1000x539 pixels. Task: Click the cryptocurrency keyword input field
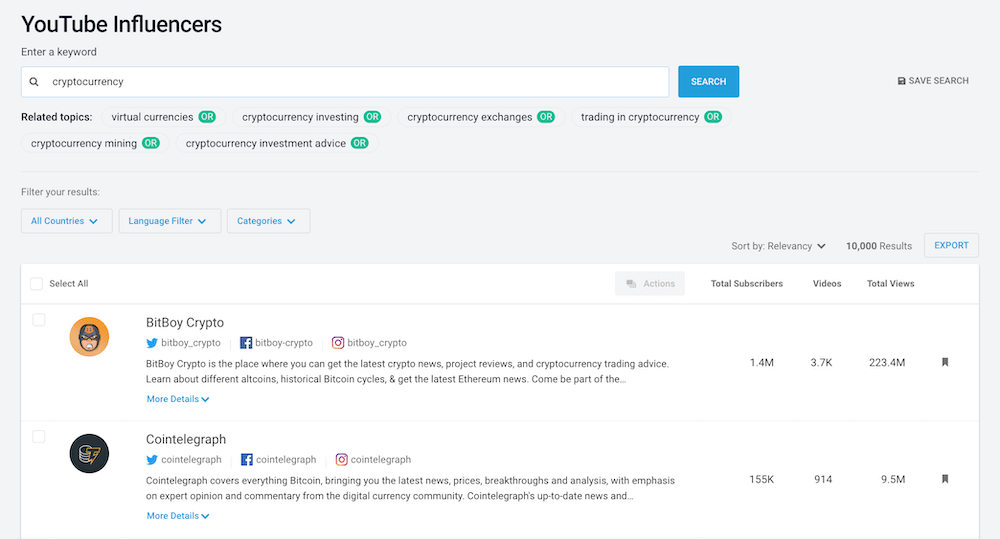(x=345, y=82)
